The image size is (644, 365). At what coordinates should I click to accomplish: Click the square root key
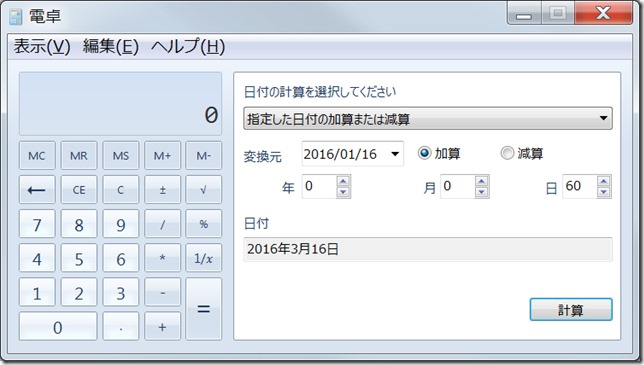[x=204, y=190]
